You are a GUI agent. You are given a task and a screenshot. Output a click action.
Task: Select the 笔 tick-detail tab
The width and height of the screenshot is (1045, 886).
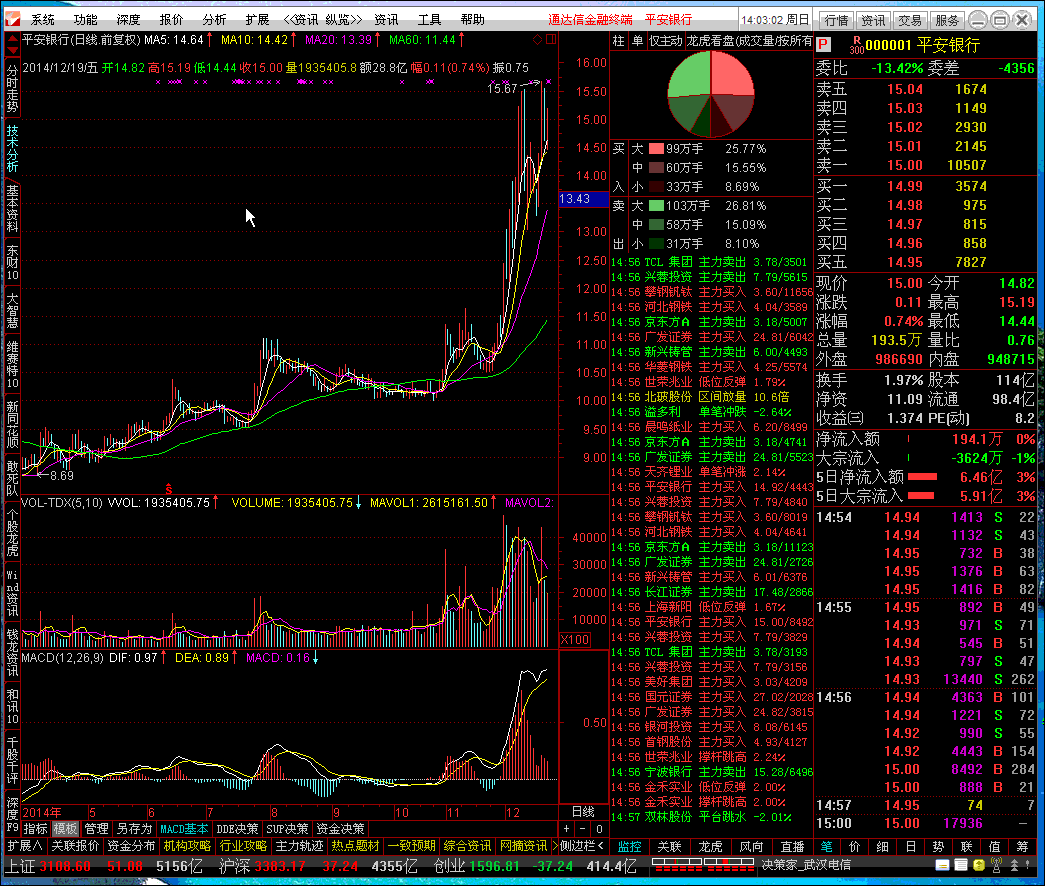click(x=826, y=846)
